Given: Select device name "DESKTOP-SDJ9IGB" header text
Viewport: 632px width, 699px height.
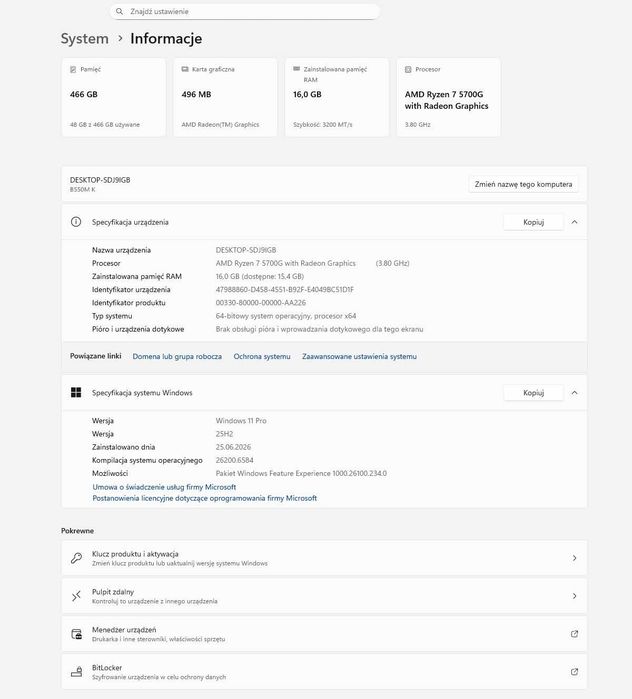Looking at the screenshot, I should tap(100, 180).
